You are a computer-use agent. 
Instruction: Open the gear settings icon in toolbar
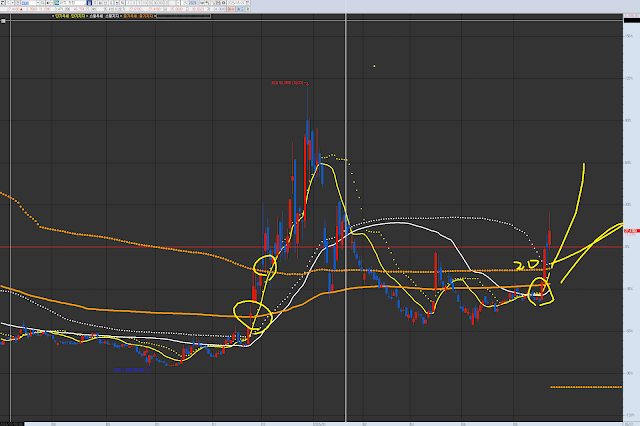point(224,3)
